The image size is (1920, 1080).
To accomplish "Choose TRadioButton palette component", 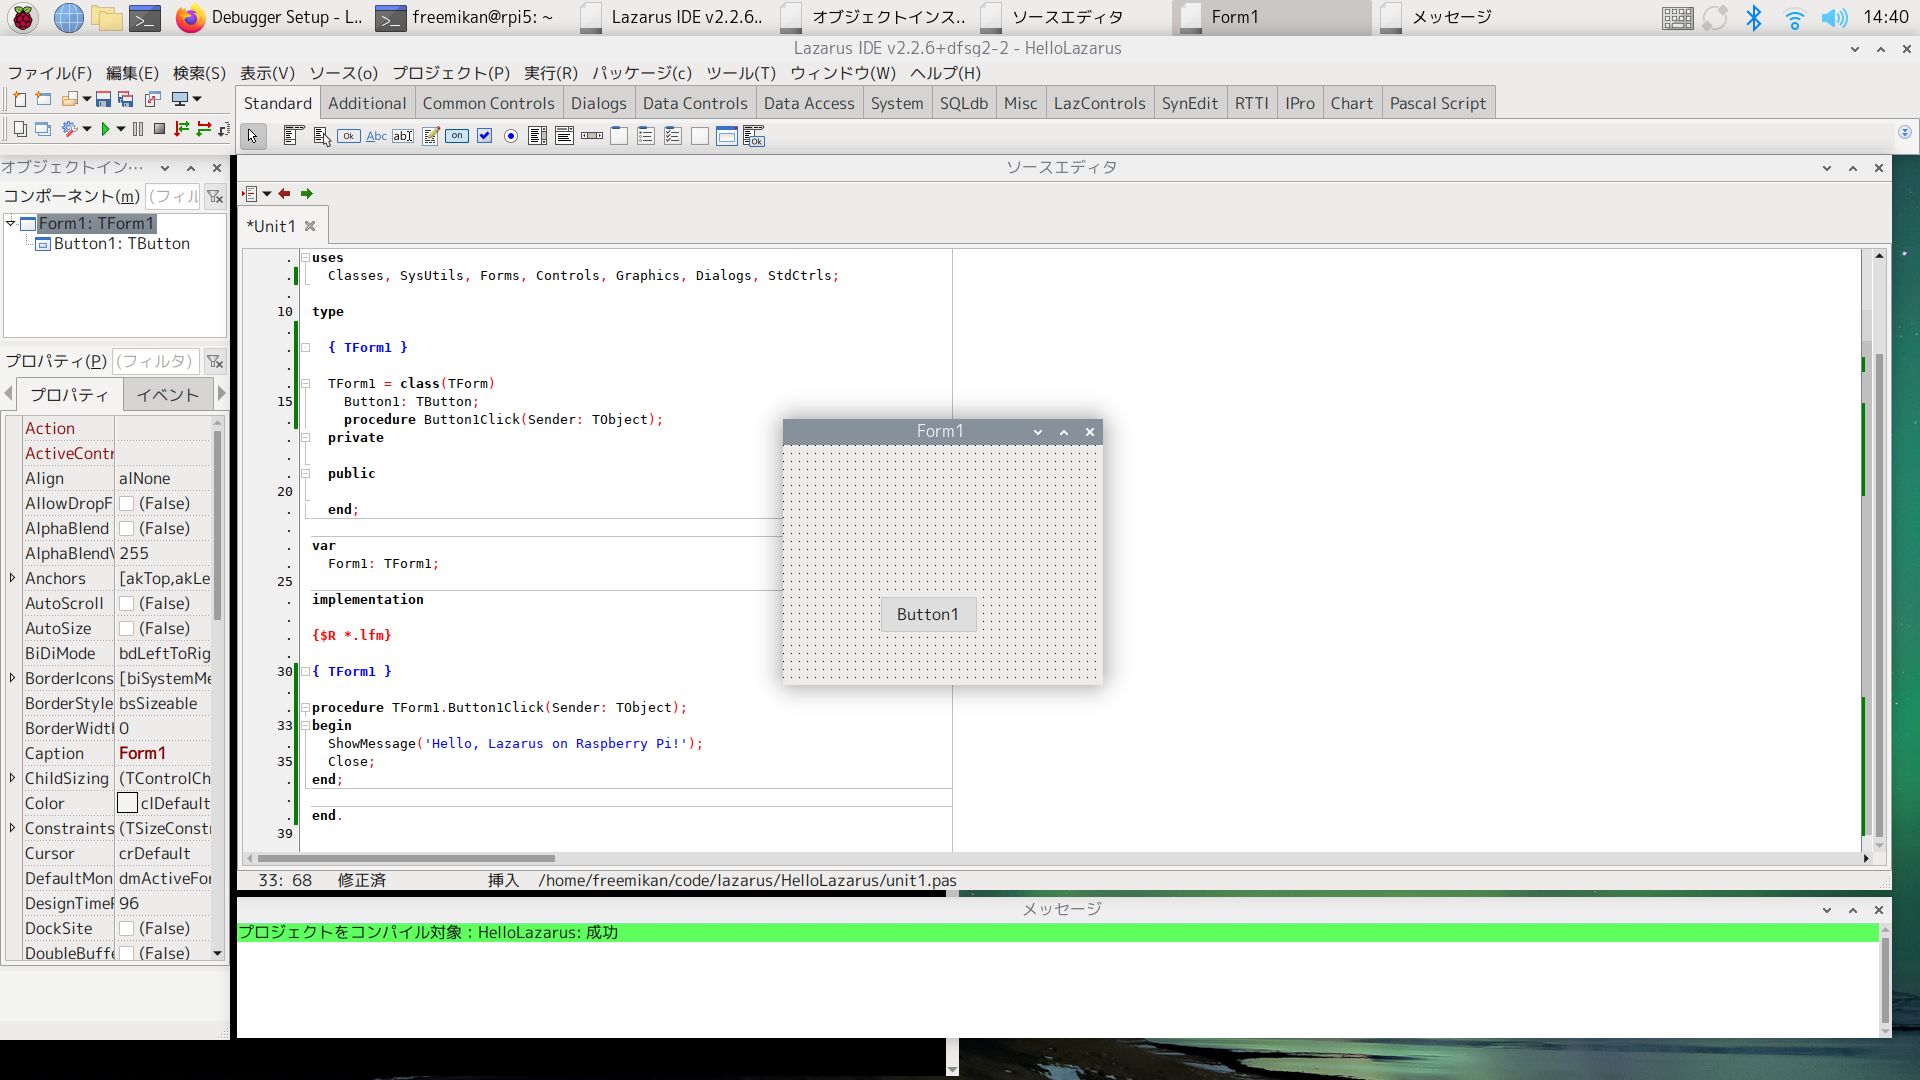I will [511, 136].
